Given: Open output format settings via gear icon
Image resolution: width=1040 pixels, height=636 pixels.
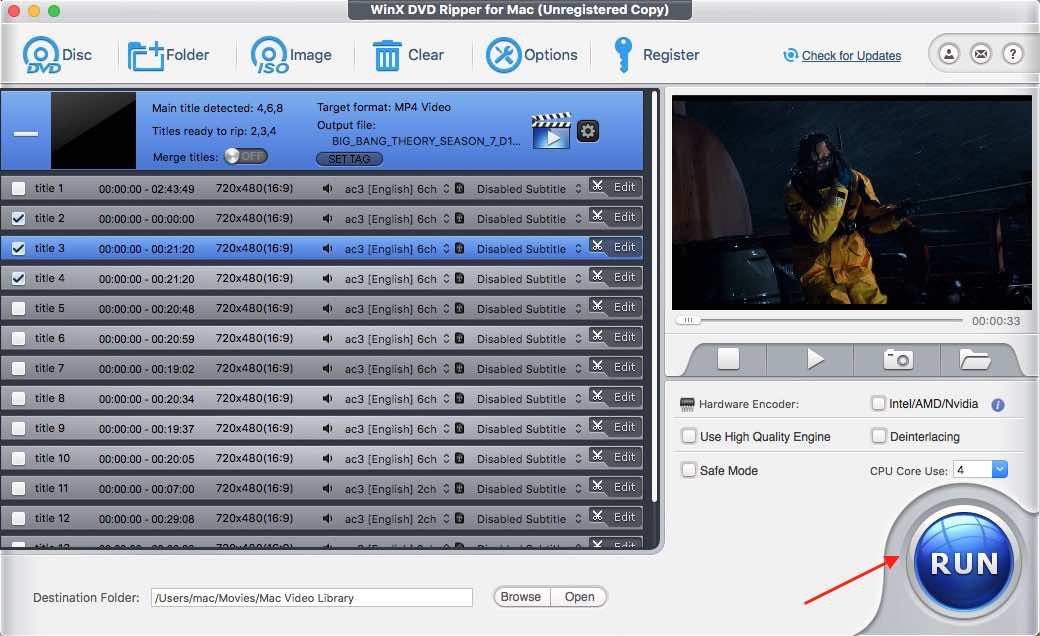Looking at the screenshot, I should tap(587, 131).
